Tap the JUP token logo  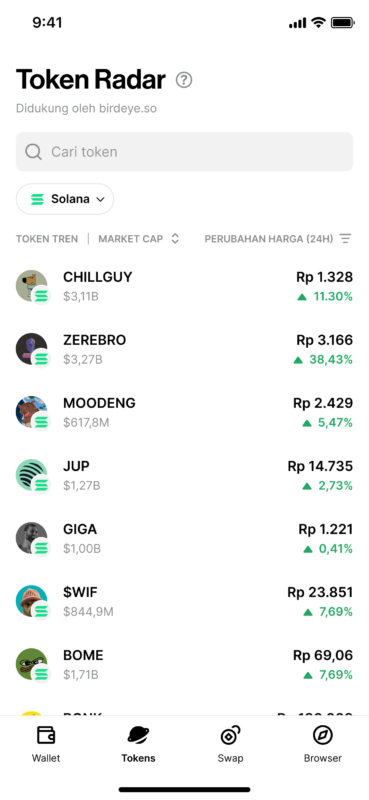point(32,475)
